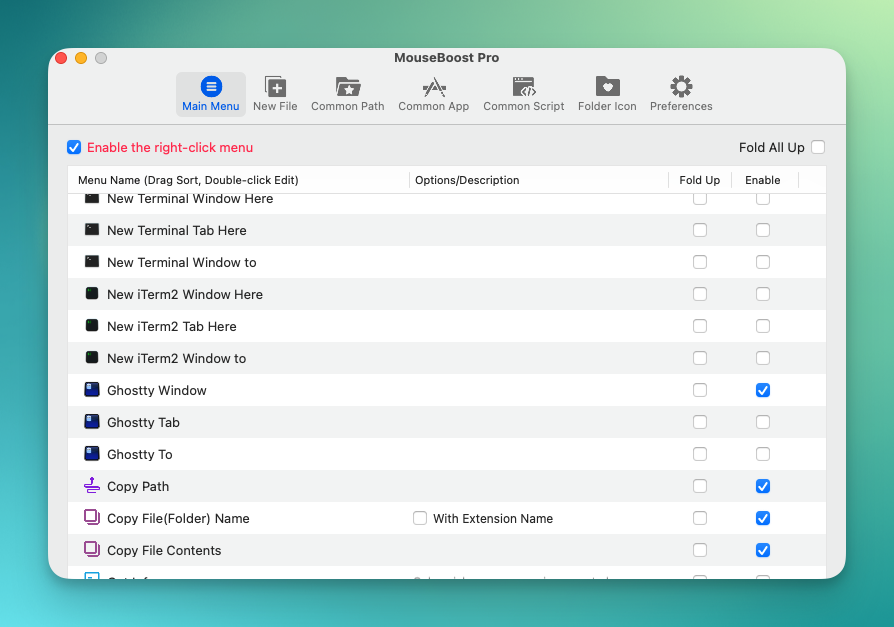
Task: Open the New File tab icon
Action: pyautogui.click(x=275, y=87)
